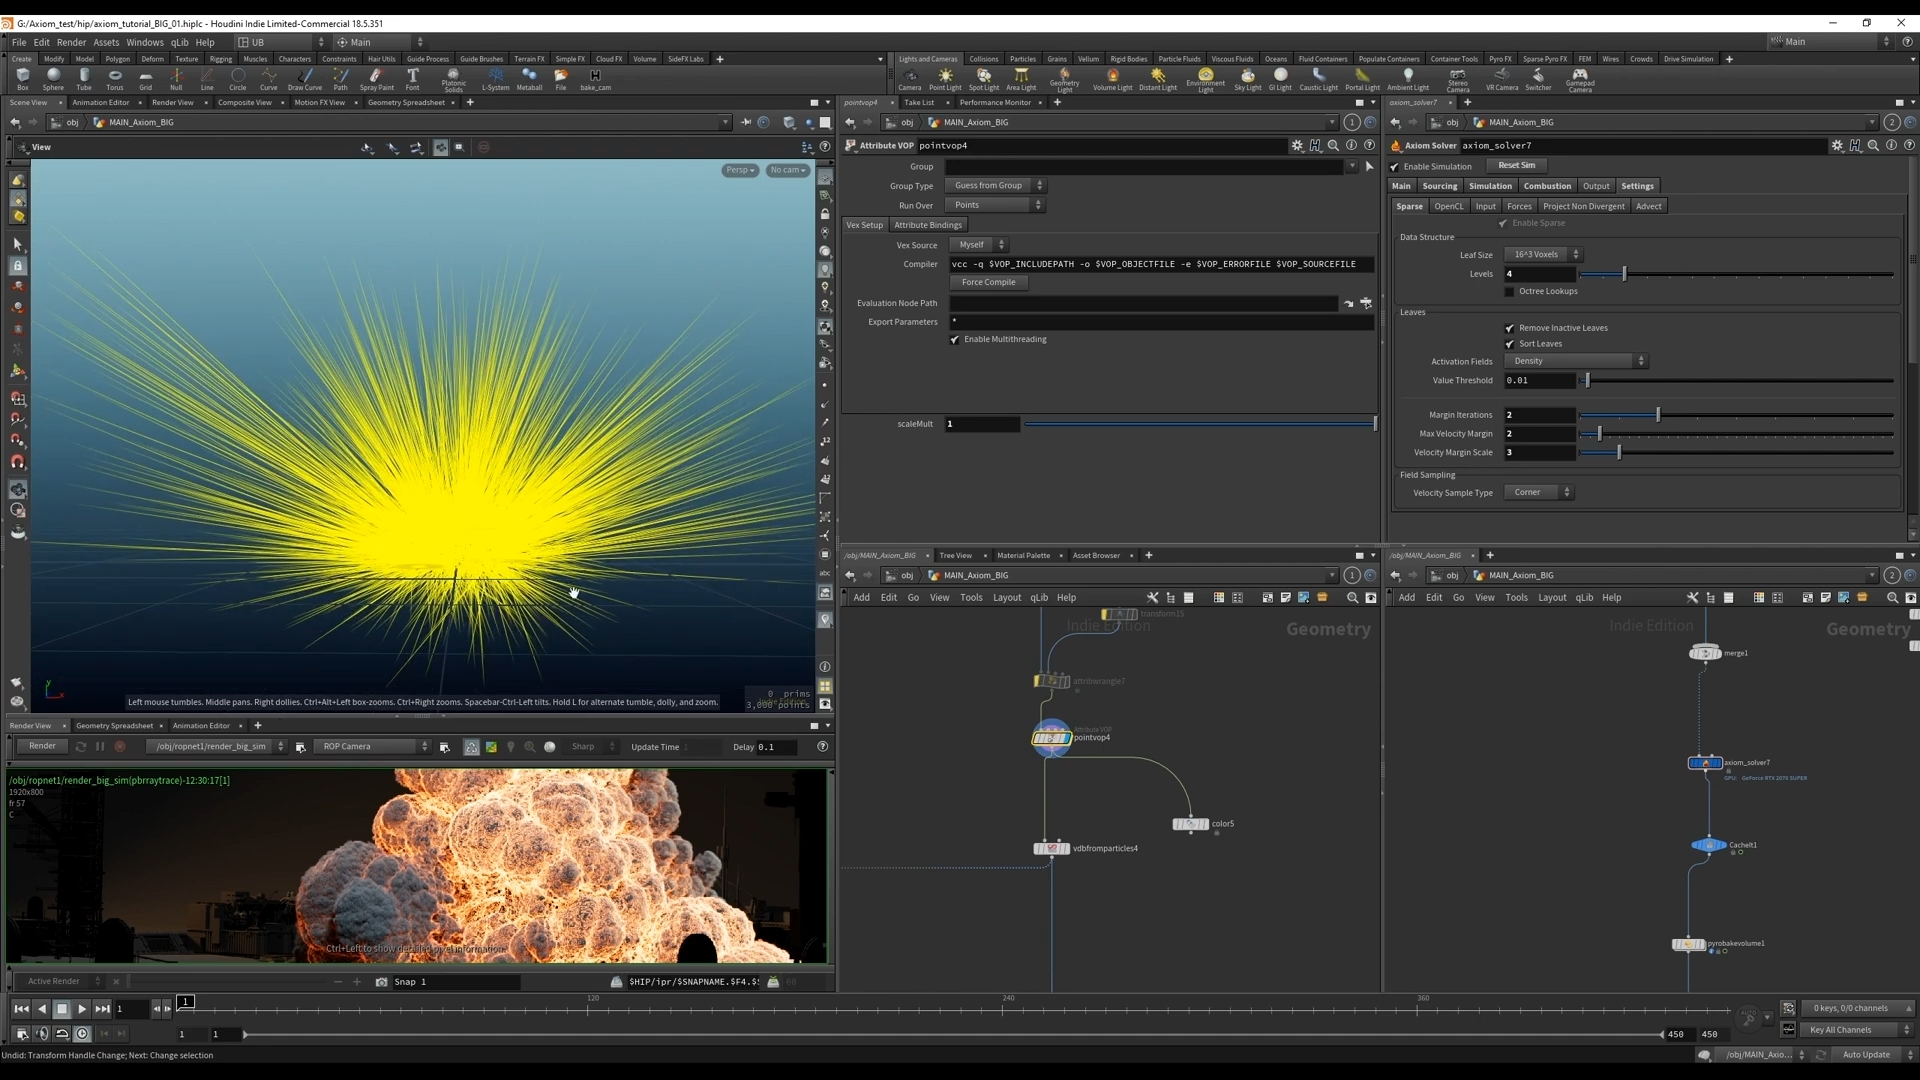The image size is (1920, 1080).
Task: Click the Sky Light shelf icon
Action: coord(1247,78)
